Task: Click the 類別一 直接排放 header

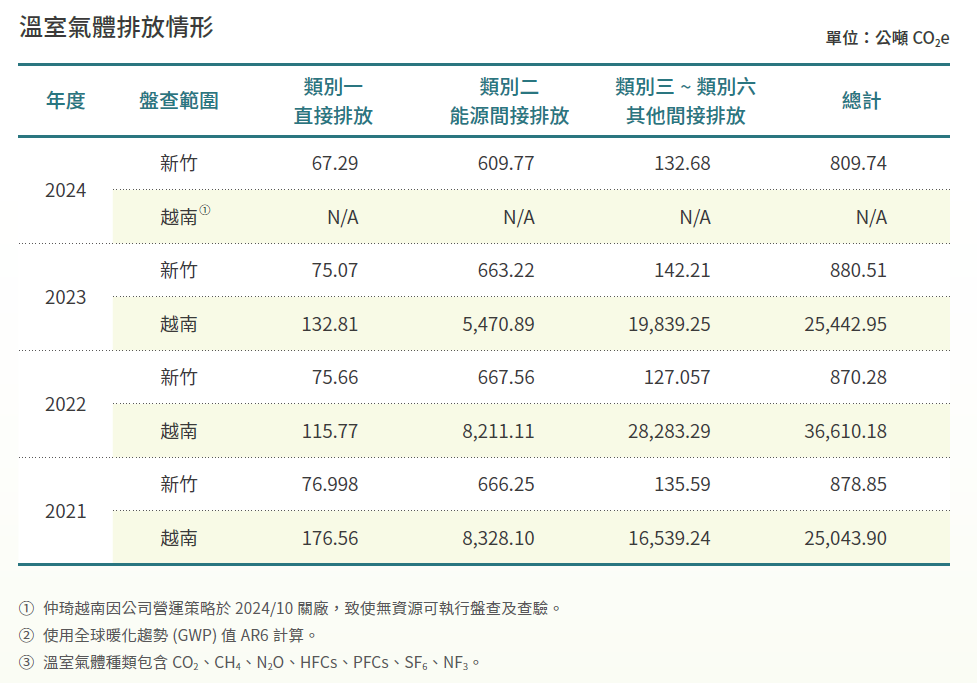Action: tap(332, 101)
